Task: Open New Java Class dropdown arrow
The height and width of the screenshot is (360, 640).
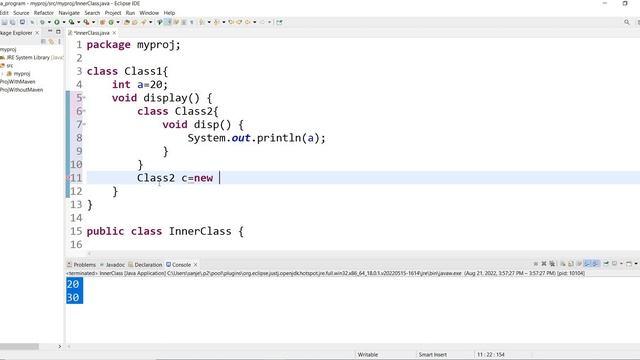Action: click(x=118, y=22)
